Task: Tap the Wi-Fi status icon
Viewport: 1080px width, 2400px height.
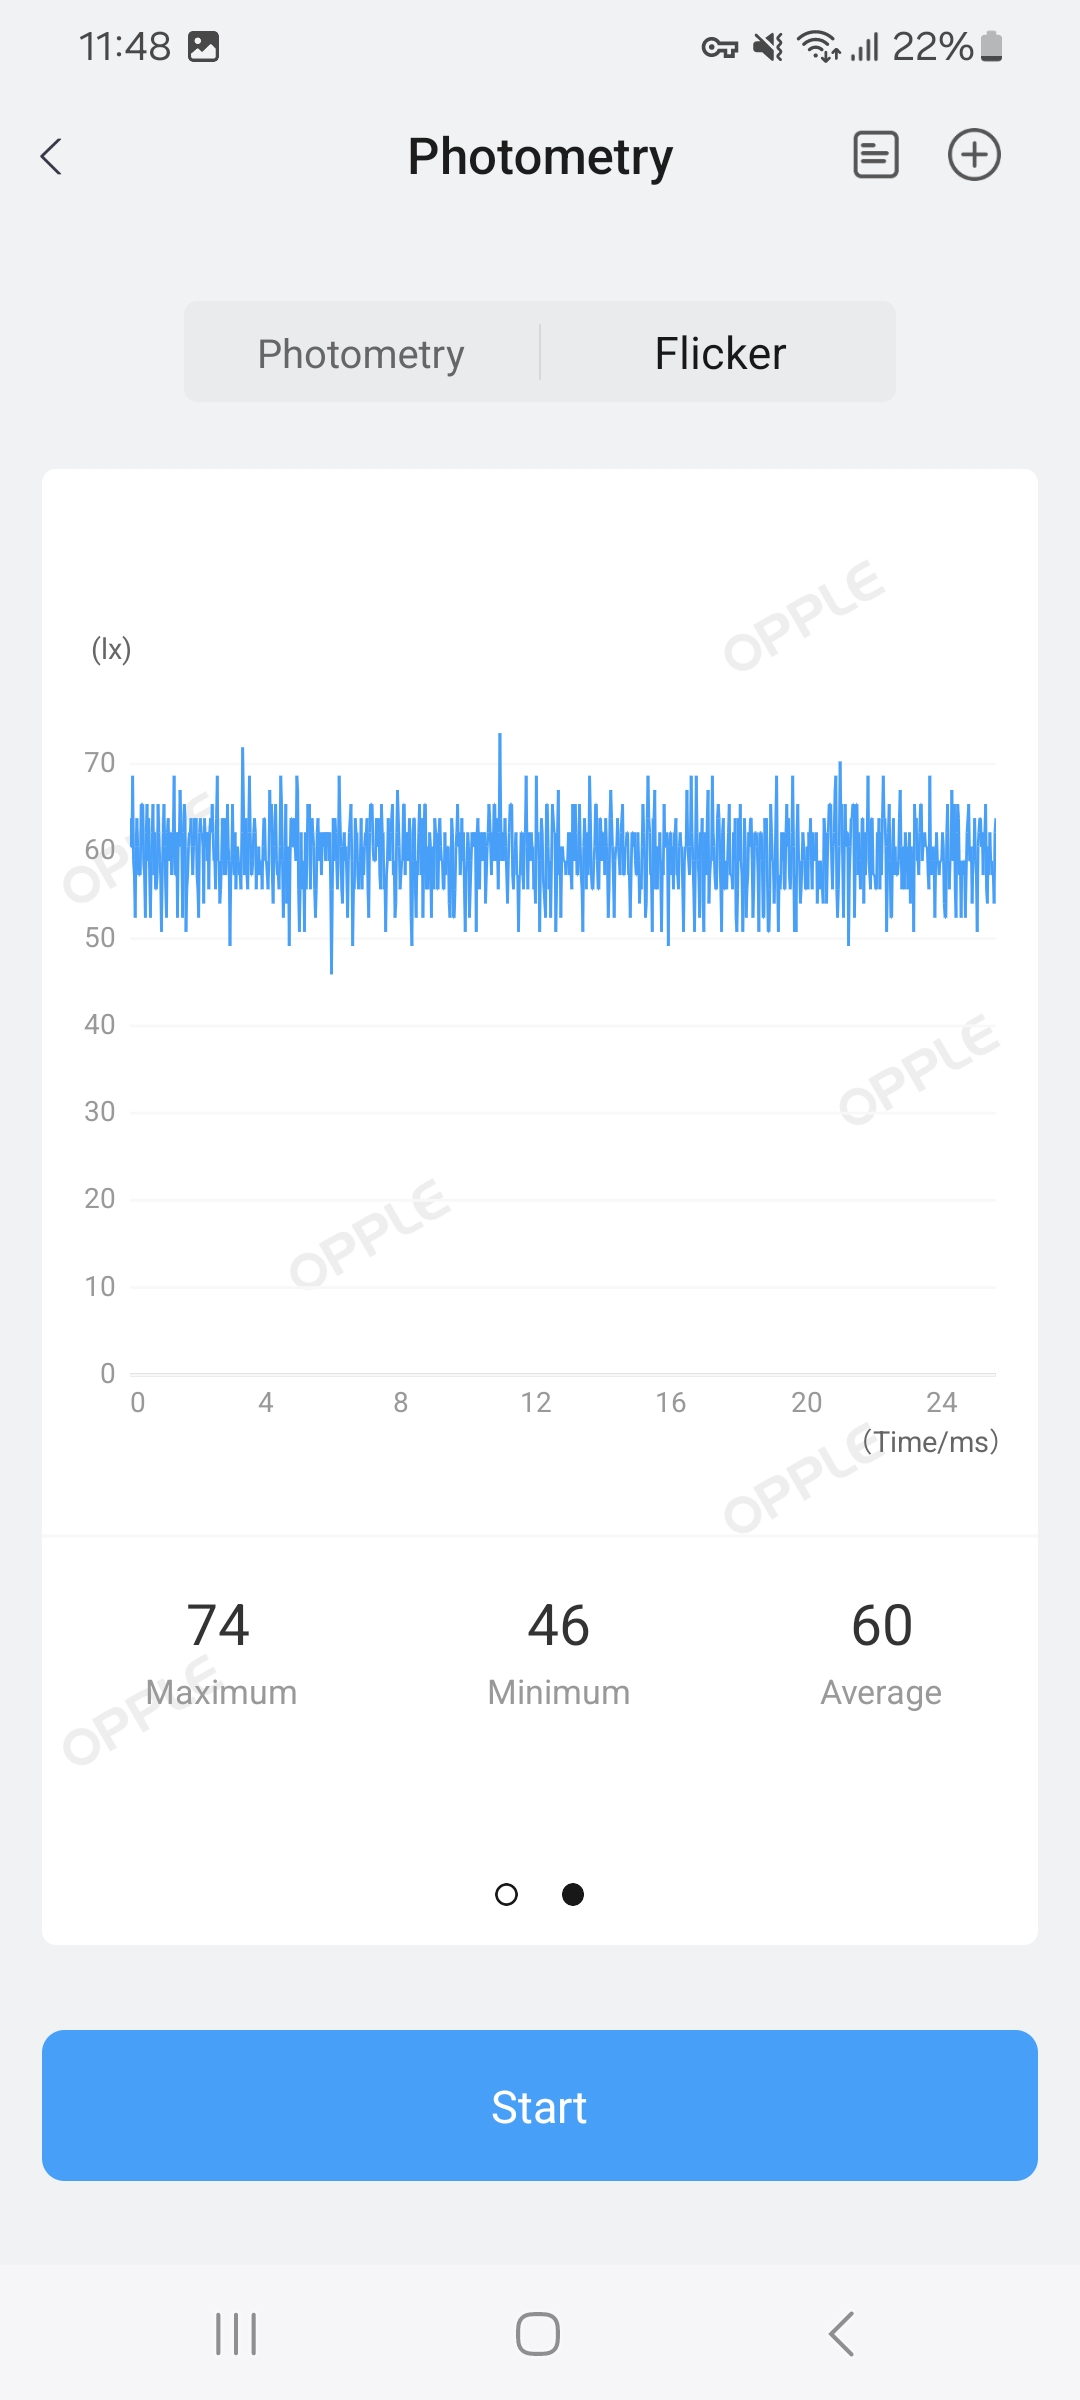Action: pyautogui.click(x=818, y=46)
